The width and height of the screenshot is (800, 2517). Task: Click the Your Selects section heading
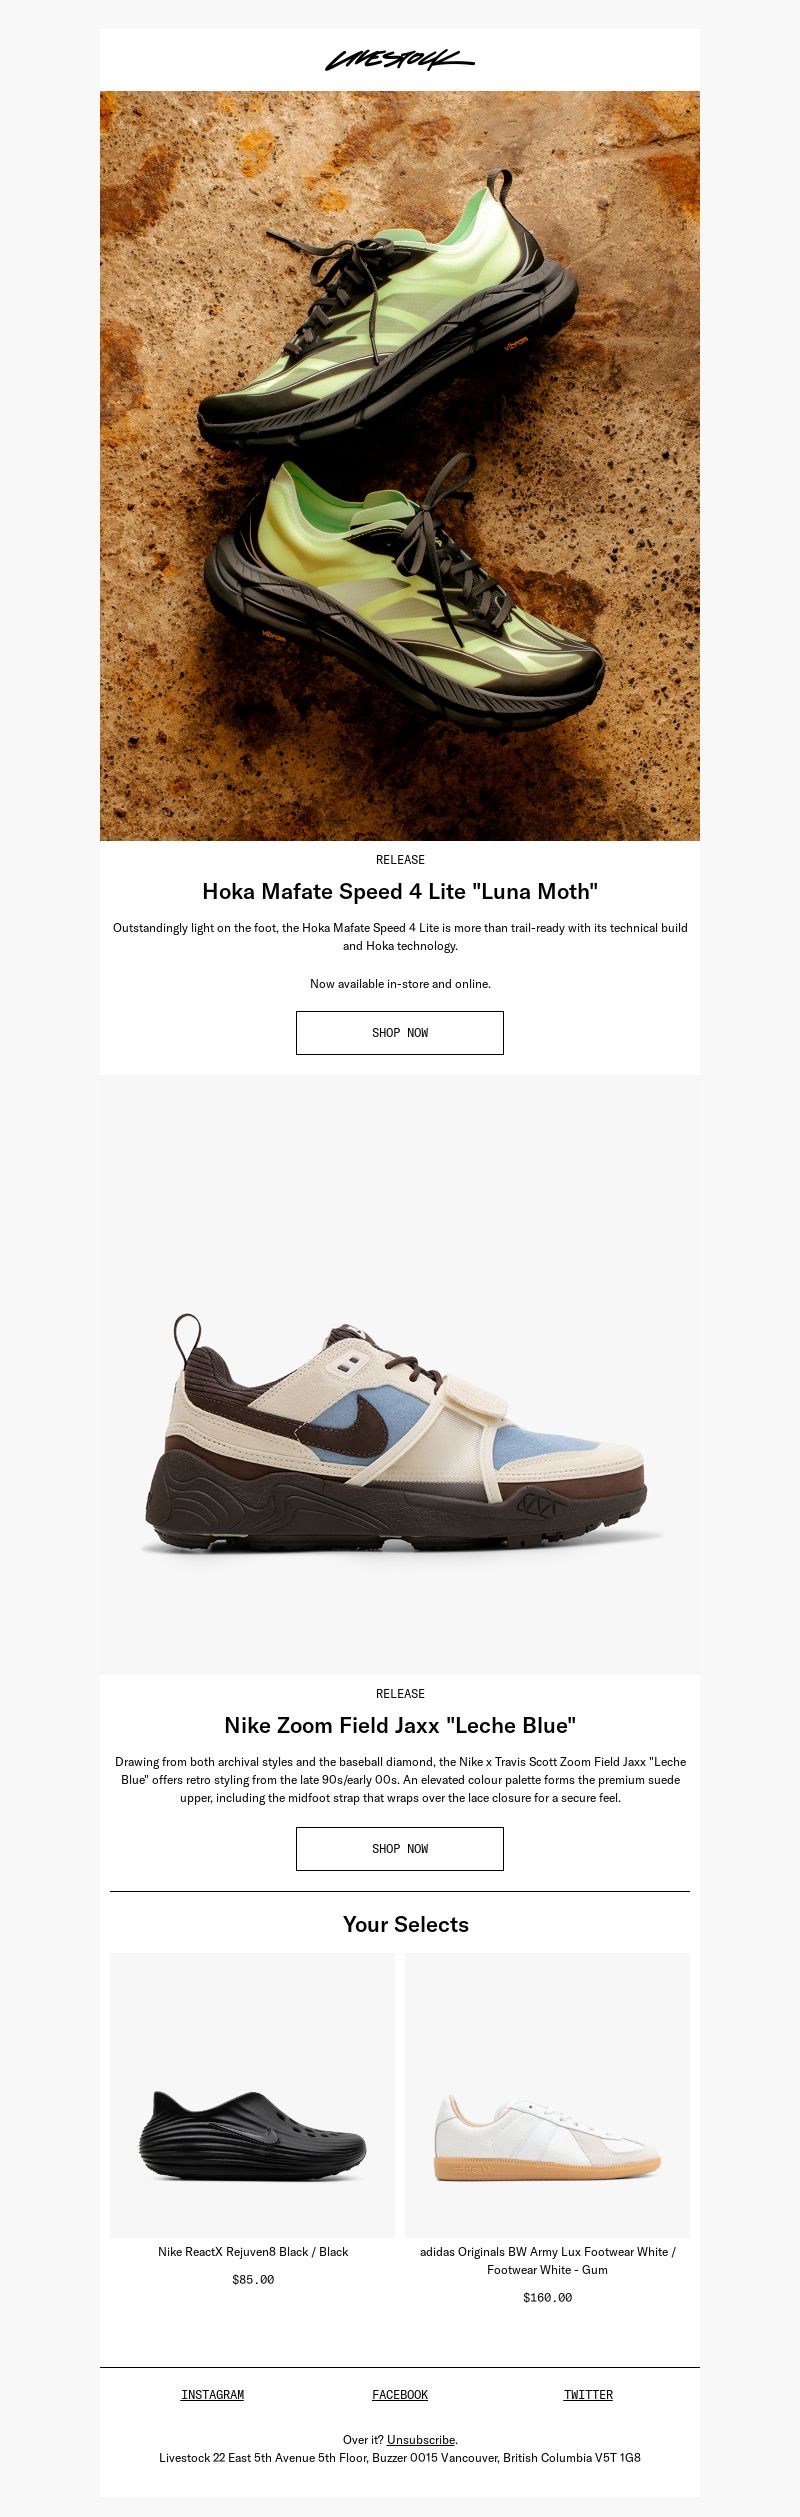(406, 1925)
